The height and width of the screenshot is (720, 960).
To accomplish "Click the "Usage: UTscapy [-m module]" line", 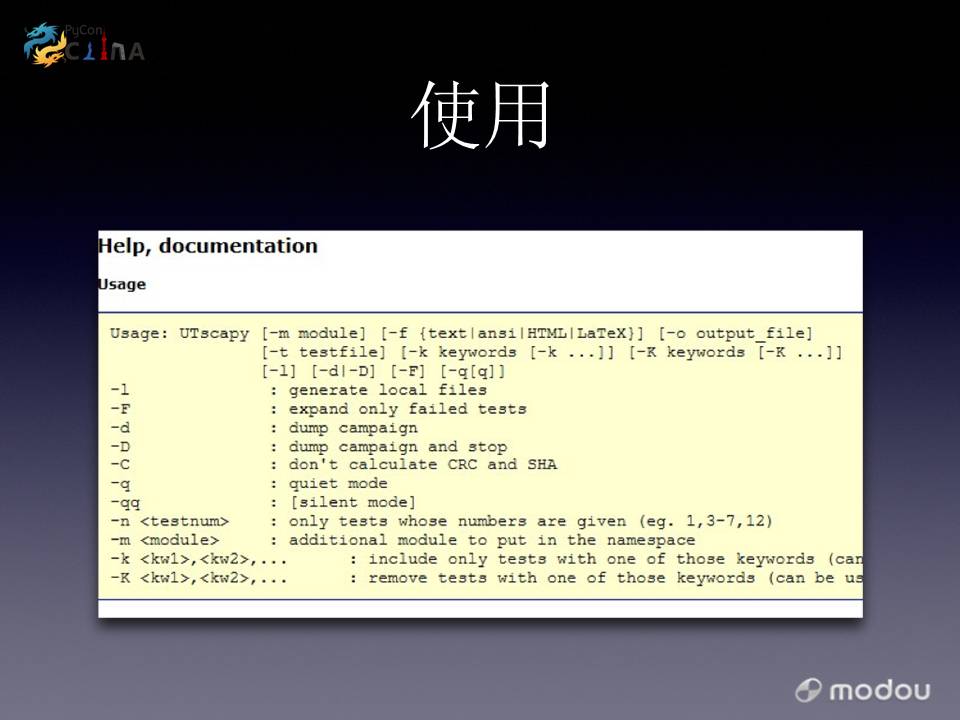I will [x=460, y=334].
